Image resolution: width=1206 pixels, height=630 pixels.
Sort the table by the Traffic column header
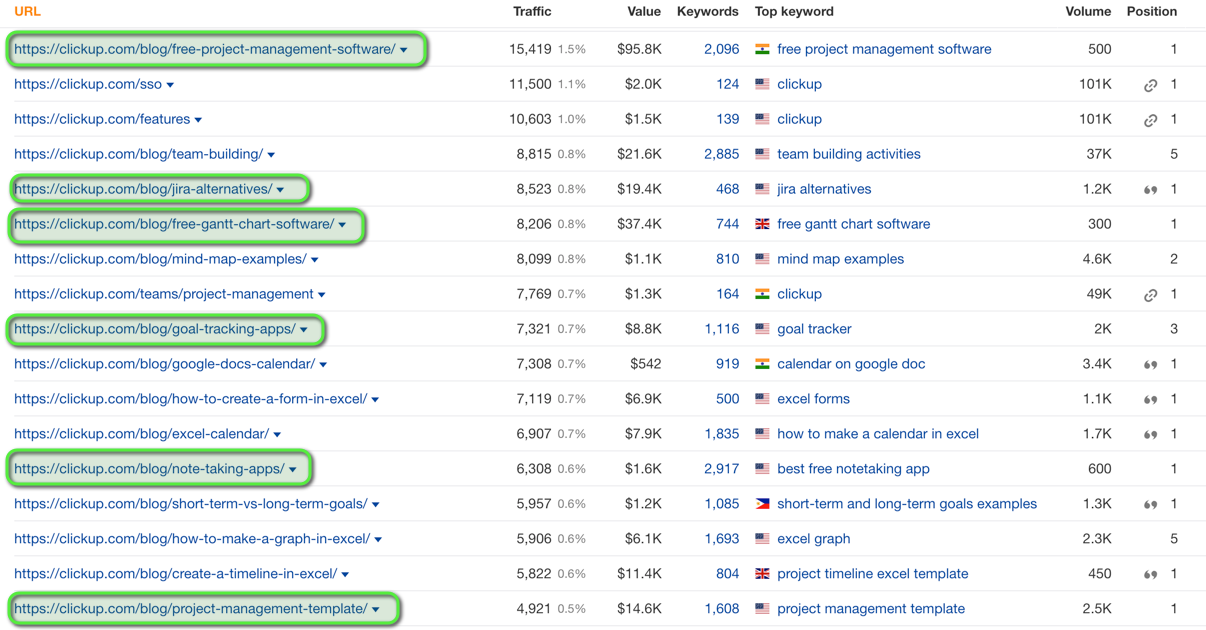(x=532, y=12)
